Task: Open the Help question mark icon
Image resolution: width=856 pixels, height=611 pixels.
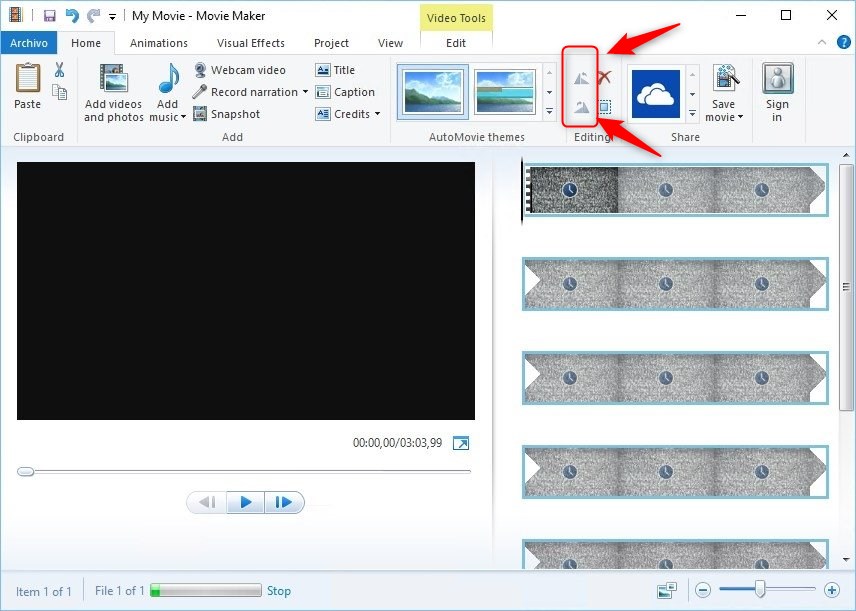Action: tap(843, 42)
